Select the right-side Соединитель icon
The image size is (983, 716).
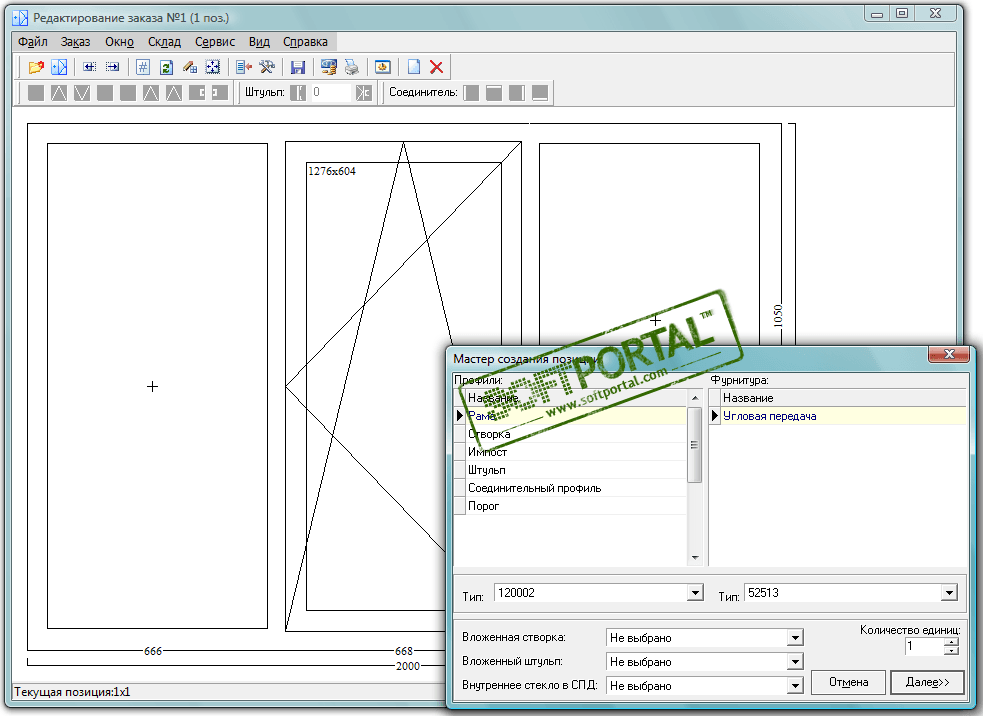tap(517, 93)
